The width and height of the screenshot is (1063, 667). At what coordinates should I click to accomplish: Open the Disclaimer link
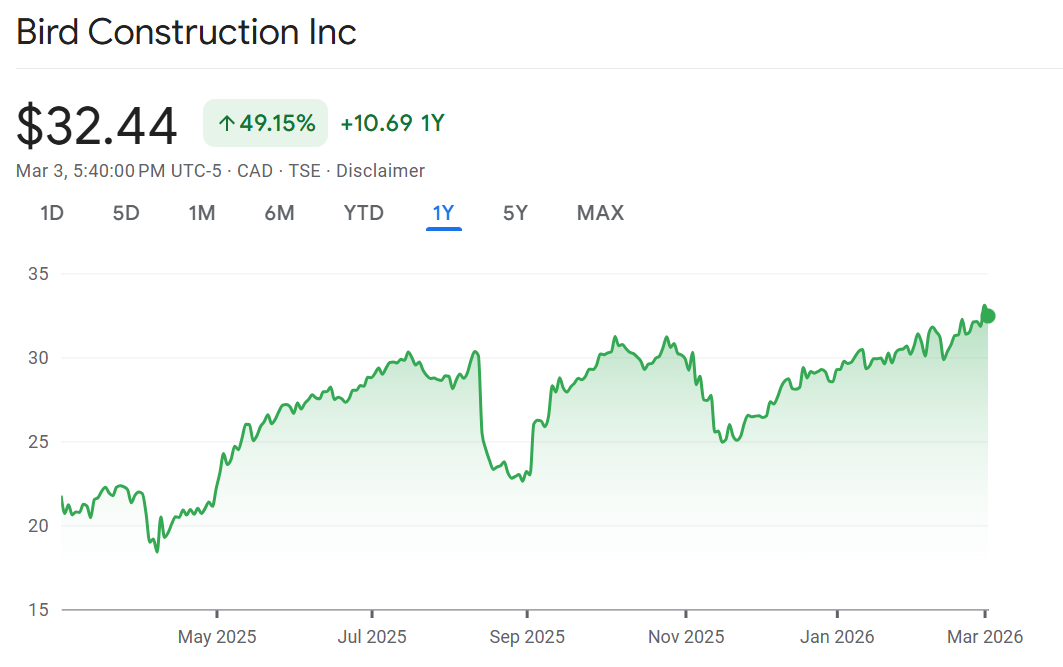pos(380,171)
